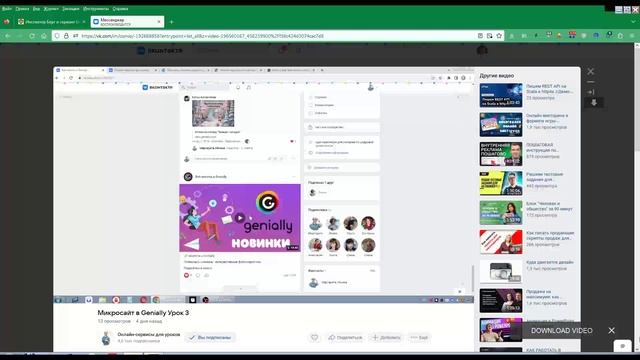Image resolution: width=640 pixels, height=360 pixels.
Task: Open the Справка menu
Action: coord(120,9)
